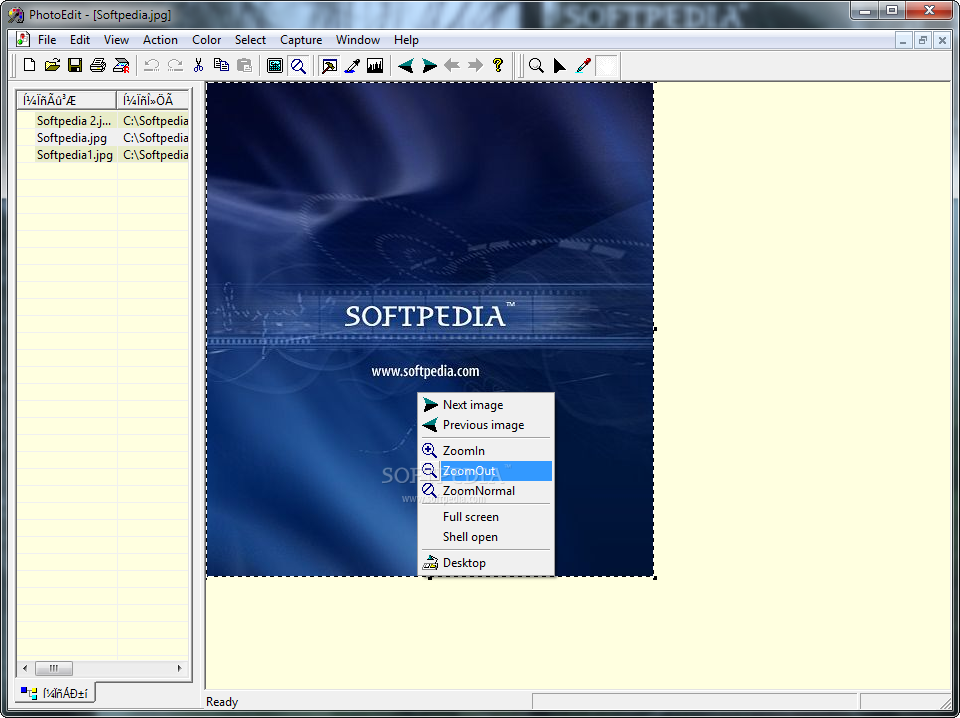Click the Scanner acquire icon
Screen dimensions: 960x718
point(121,65)
